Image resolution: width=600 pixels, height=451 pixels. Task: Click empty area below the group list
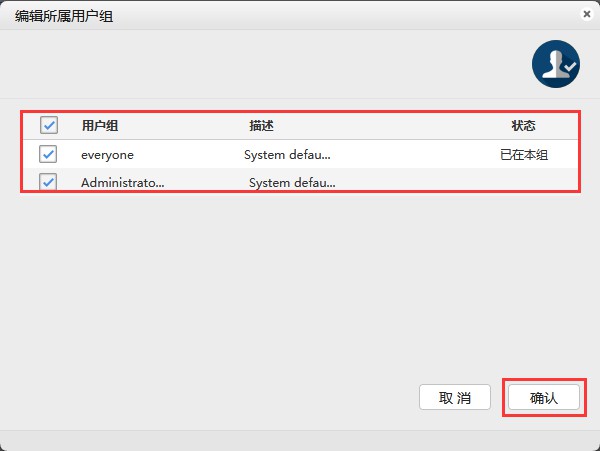click(x=300, y=280)
